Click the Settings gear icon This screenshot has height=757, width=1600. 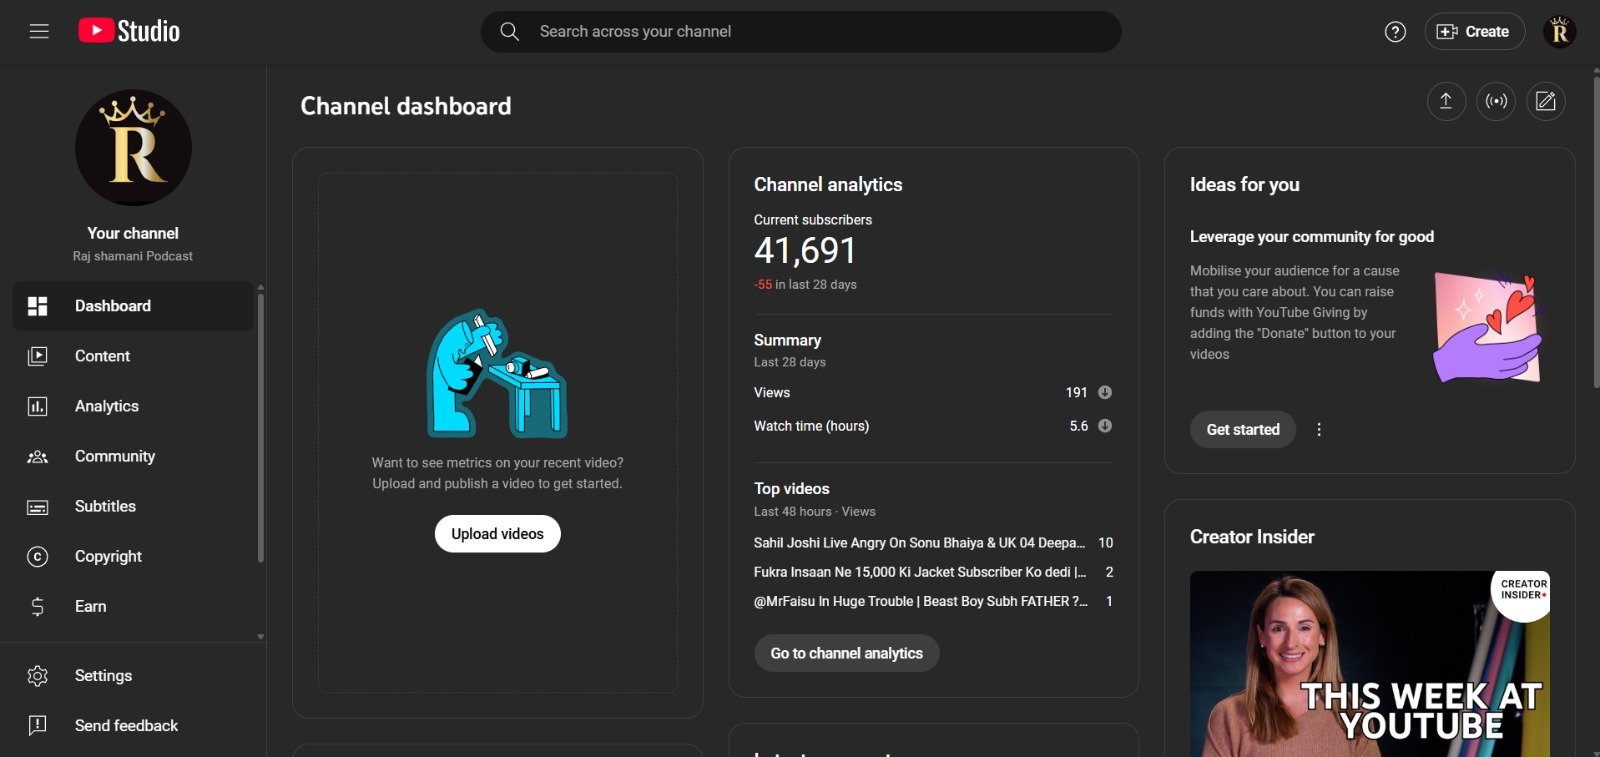pyautogui.click(x=38, y=676)
